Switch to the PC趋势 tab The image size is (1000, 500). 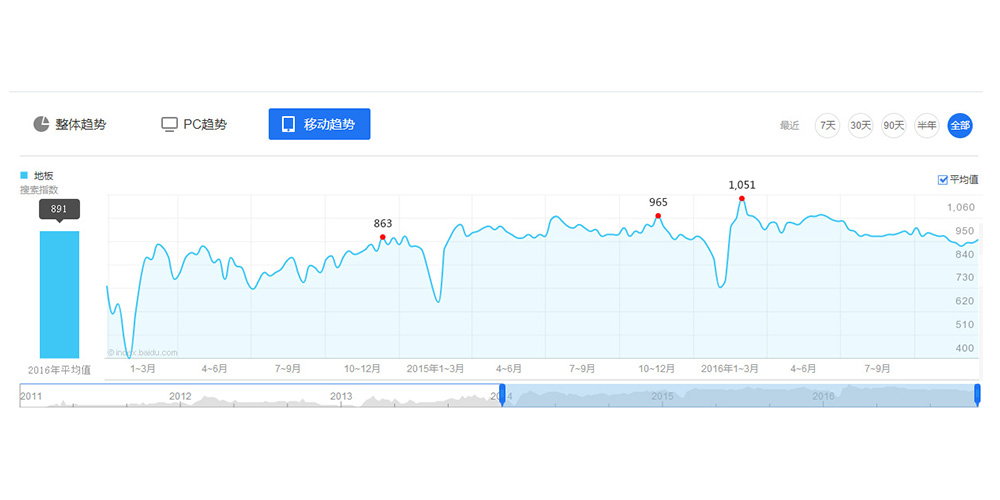coord(194,124)
